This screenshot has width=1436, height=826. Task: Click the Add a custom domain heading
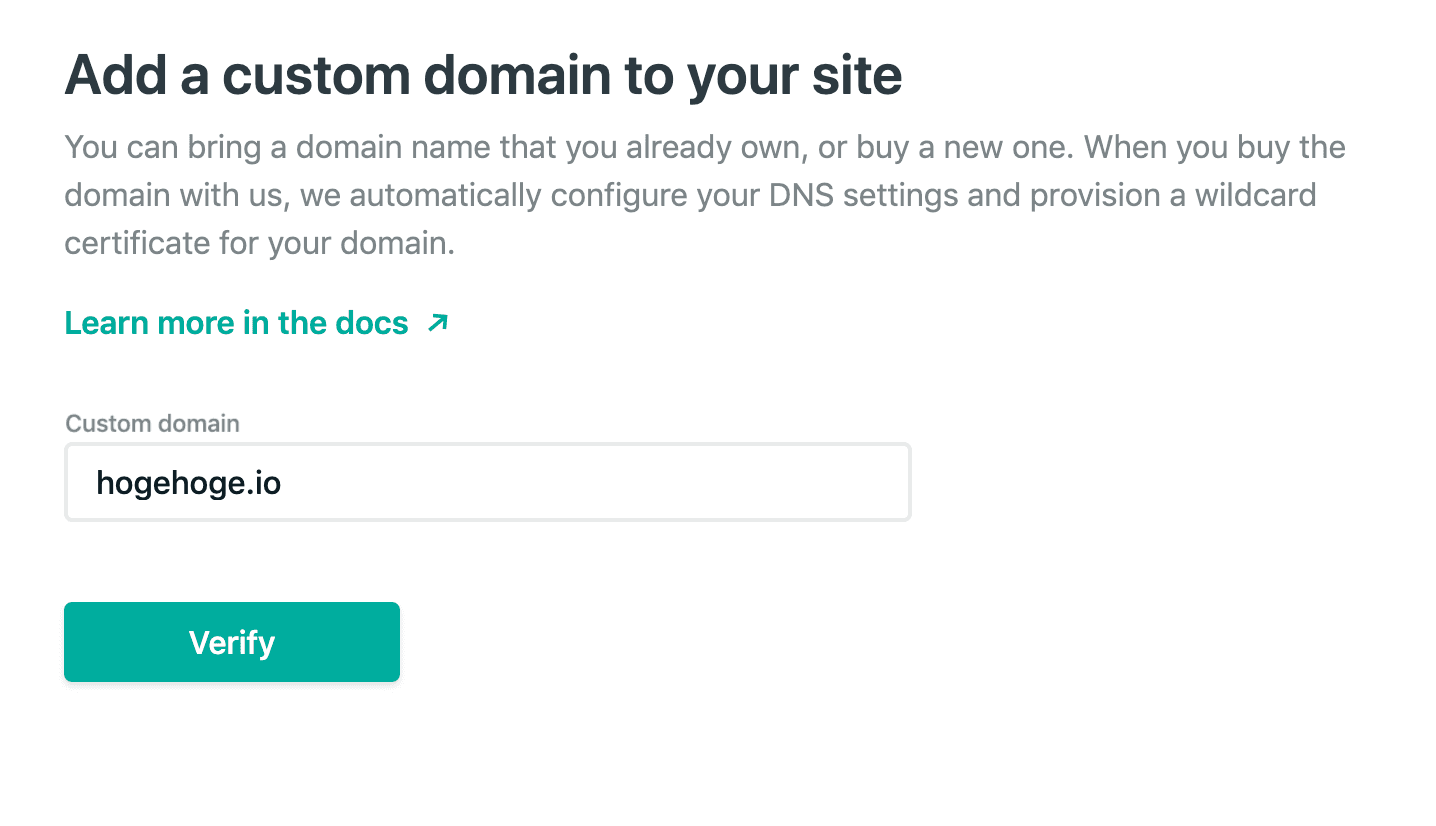click(483, 74)
